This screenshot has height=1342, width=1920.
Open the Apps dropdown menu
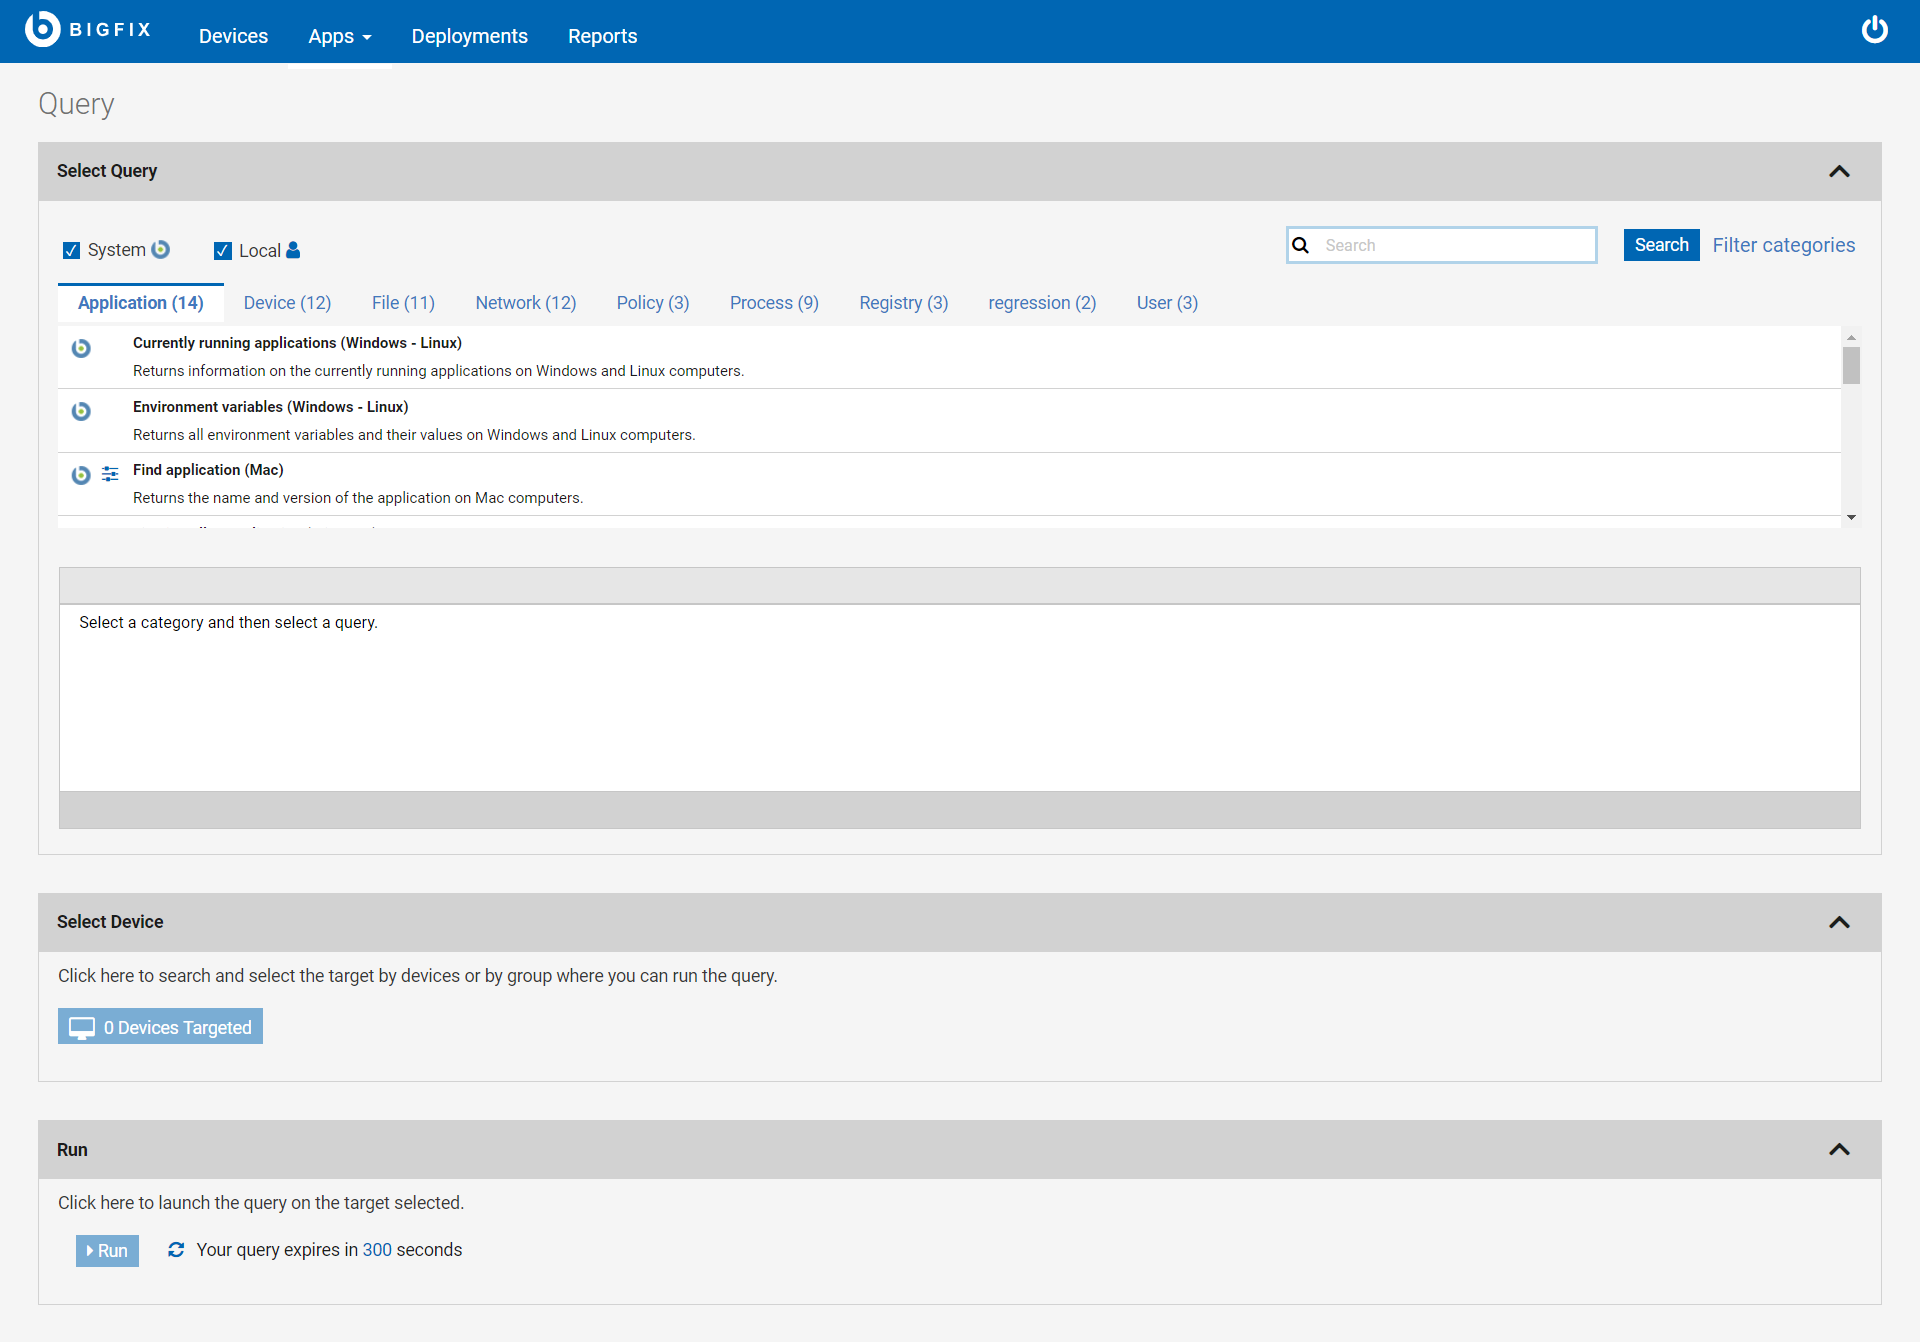[339, 36]
